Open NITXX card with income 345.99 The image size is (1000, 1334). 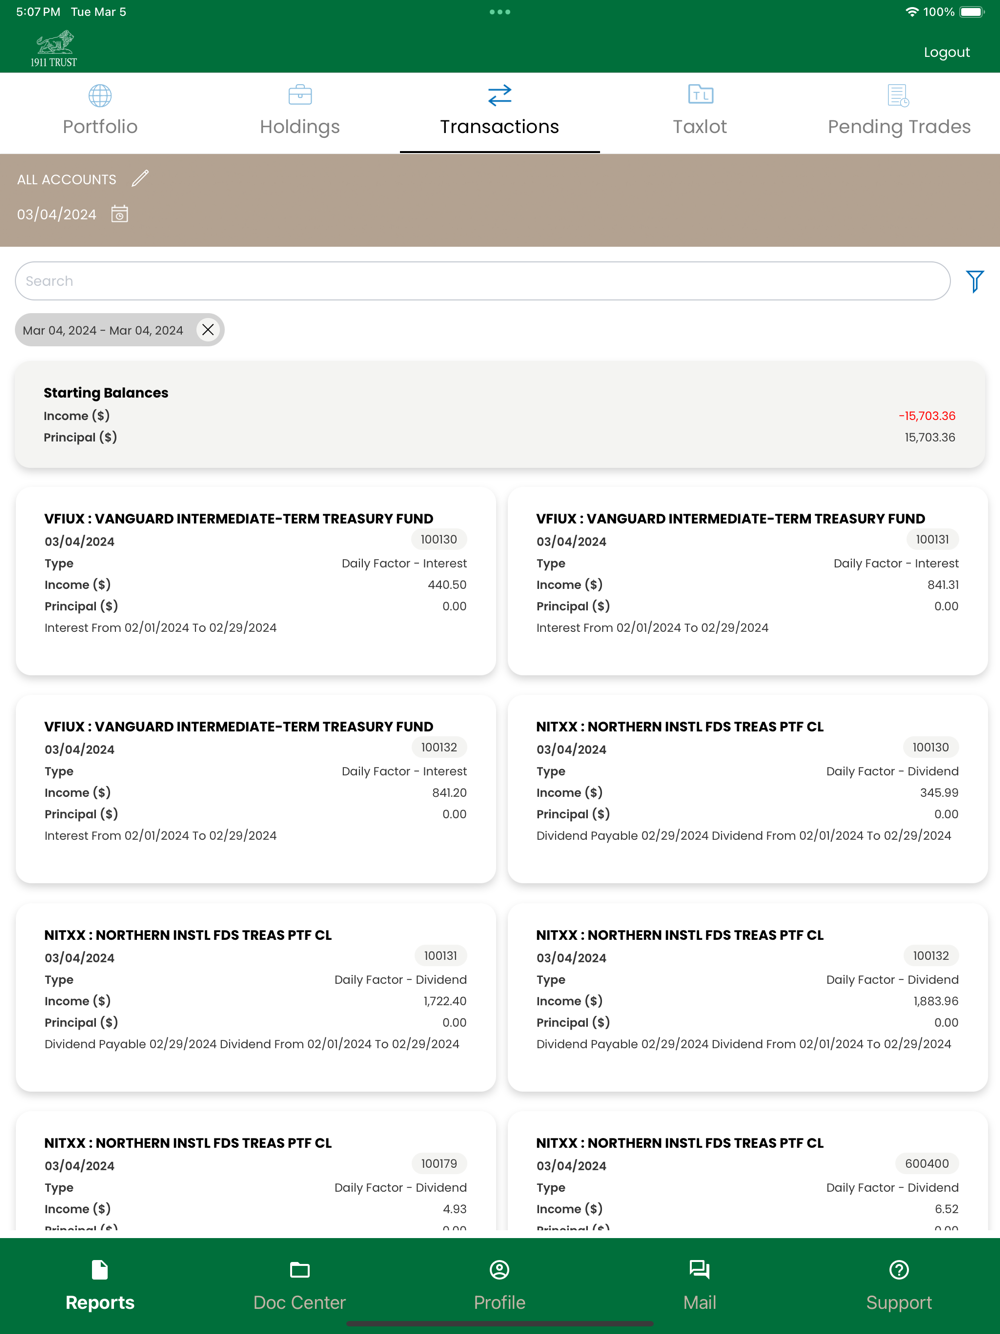pos(748,789)
